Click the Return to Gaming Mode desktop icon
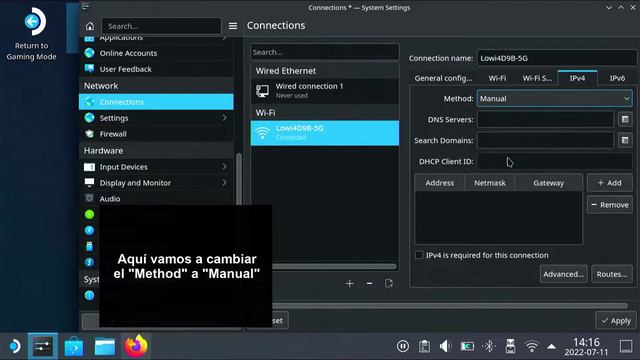 point(32,35)
